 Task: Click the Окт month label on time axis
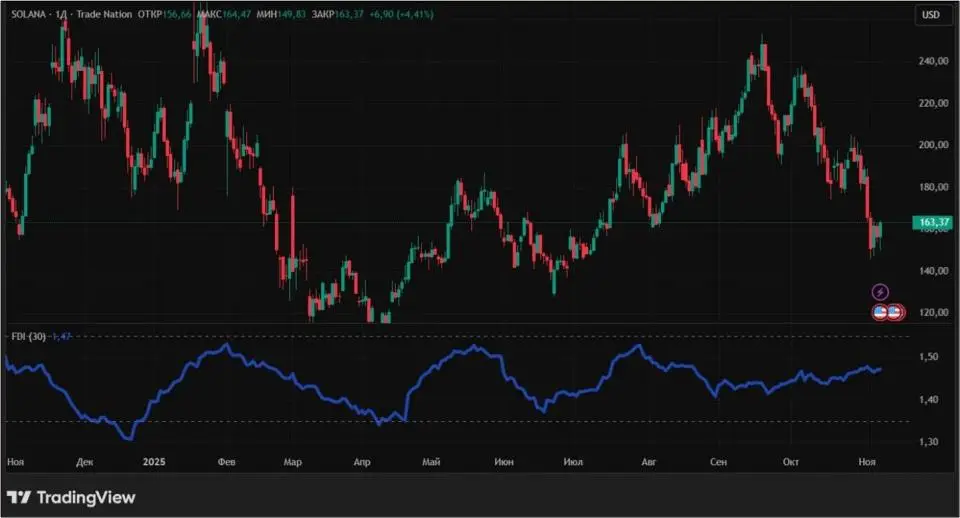tap(791, 462)
